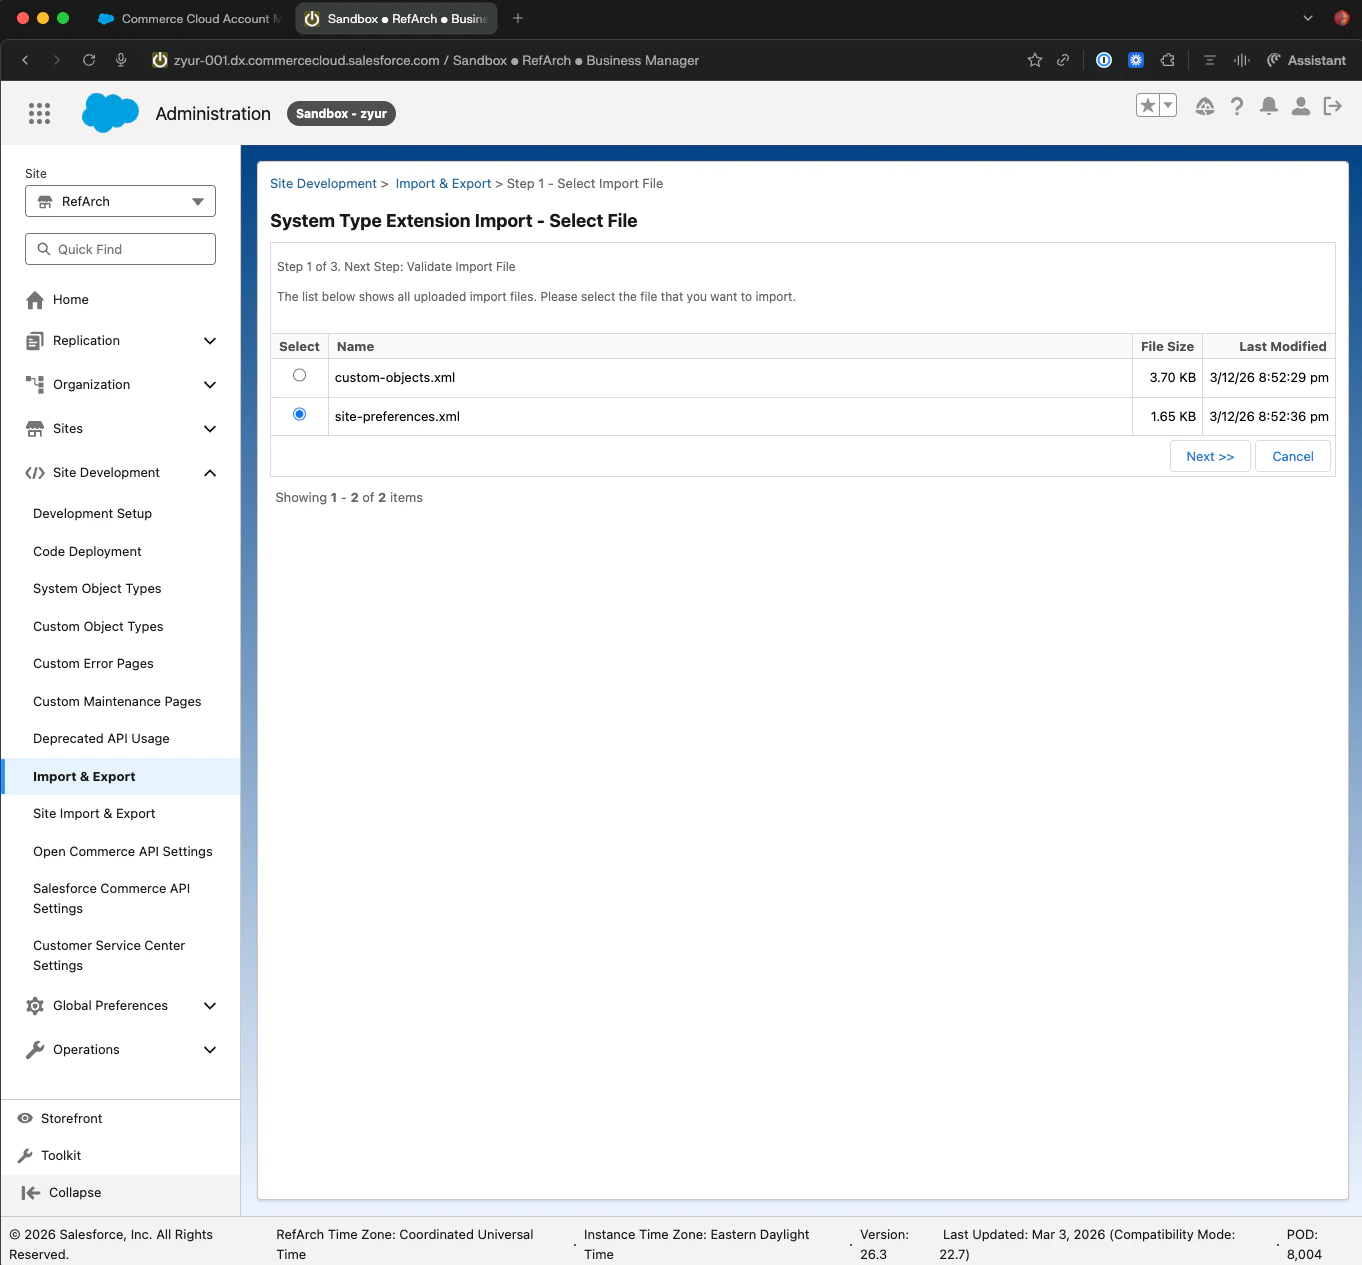Open Development Setup
This screenshot has height=1265, width=1362.
[92, 514]
